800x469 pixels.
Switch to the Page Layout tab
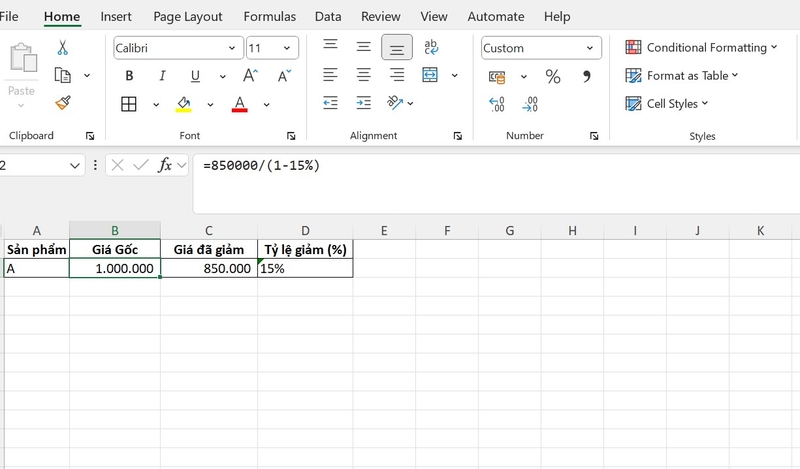click(x=188, y=17)
